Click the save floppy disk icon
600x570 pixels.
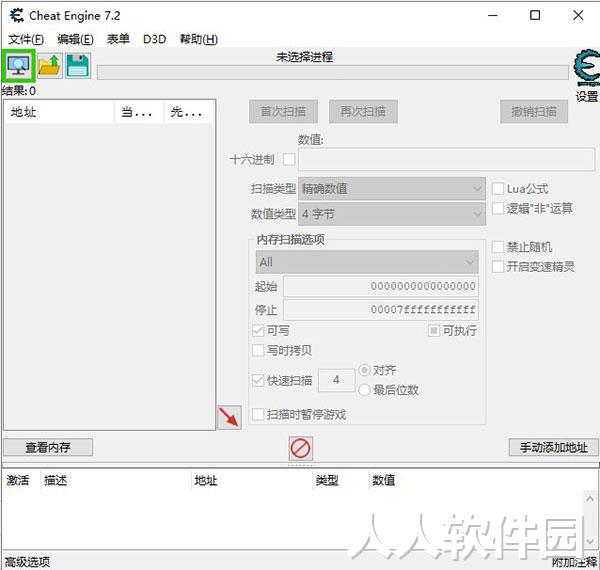[78, 66]
